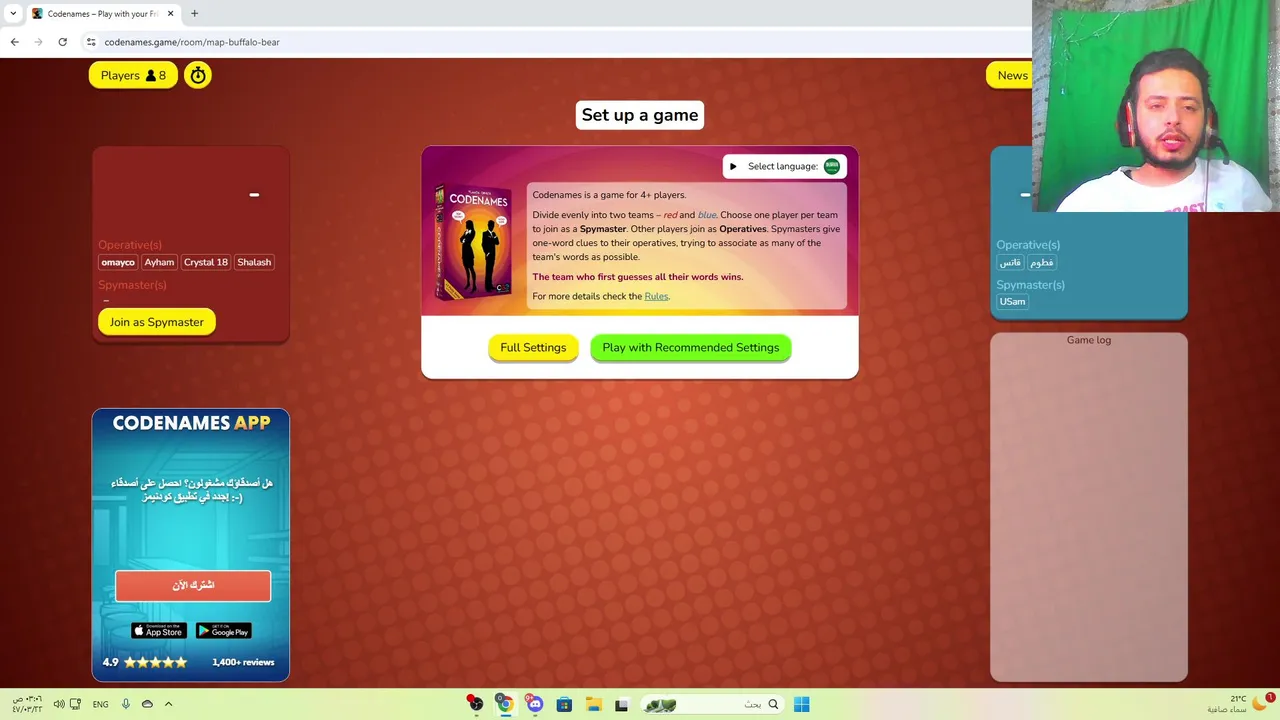Open the terminal-like taskbar app icon

pyautogui.click(x=621, y=704)
